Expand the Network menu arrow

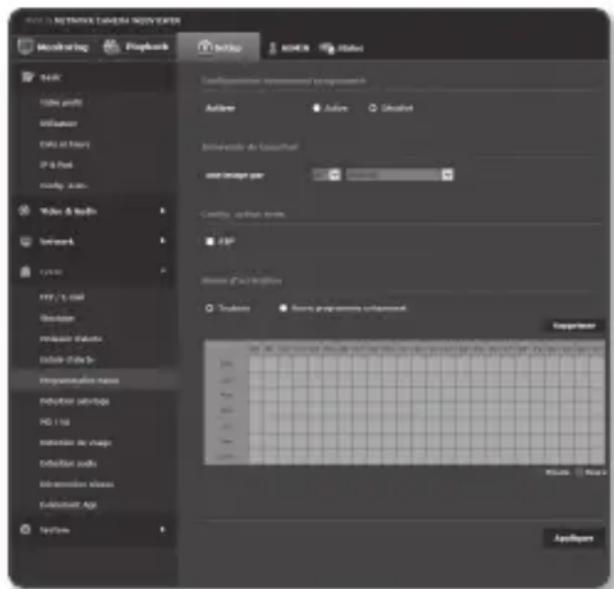tap(161, 241)
